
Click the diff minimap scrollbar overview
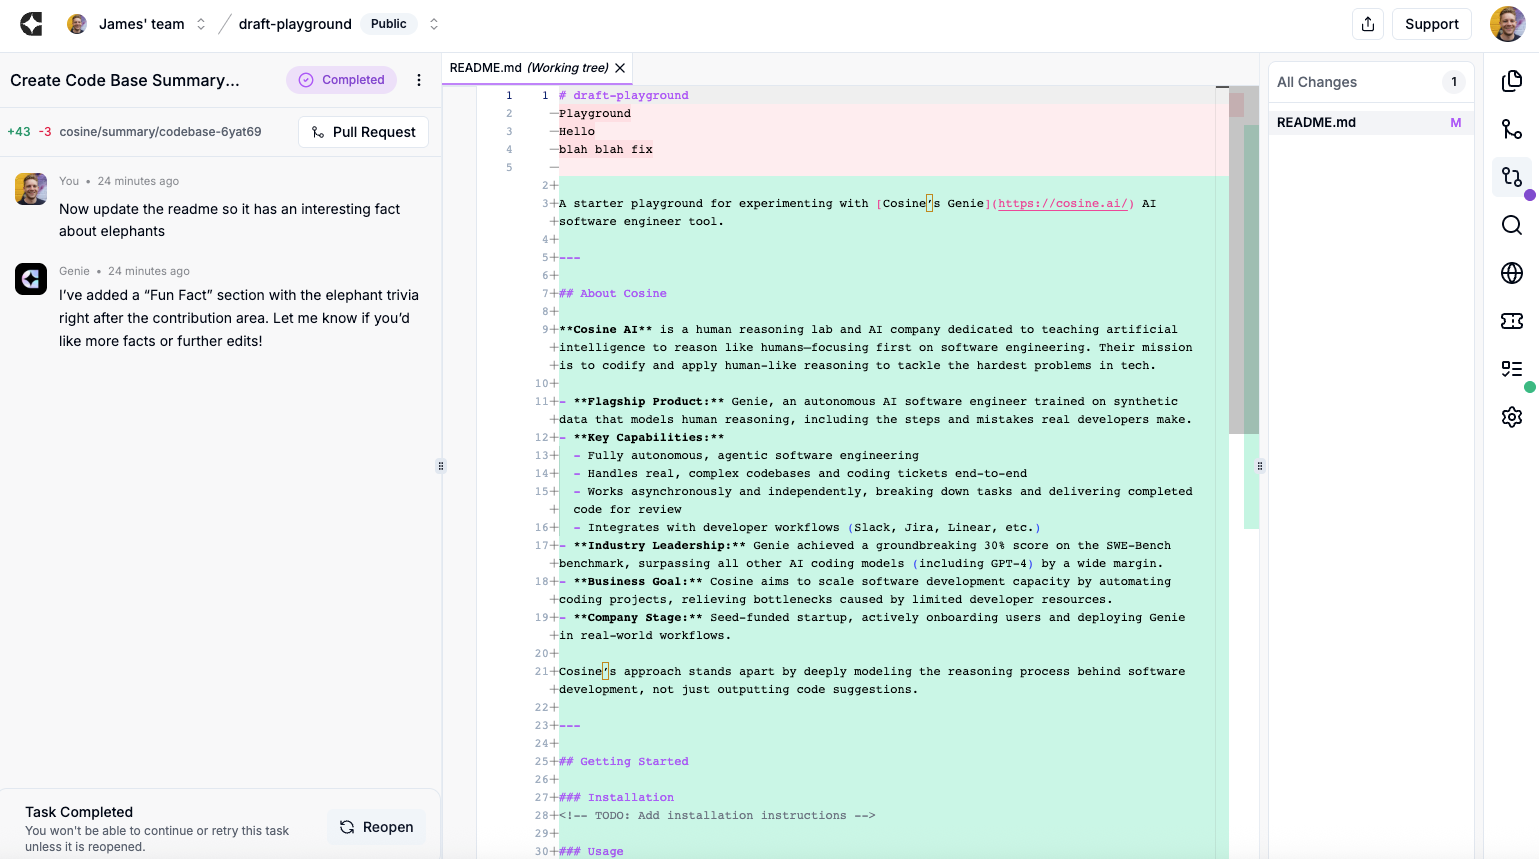click(x=1243, y=300)
